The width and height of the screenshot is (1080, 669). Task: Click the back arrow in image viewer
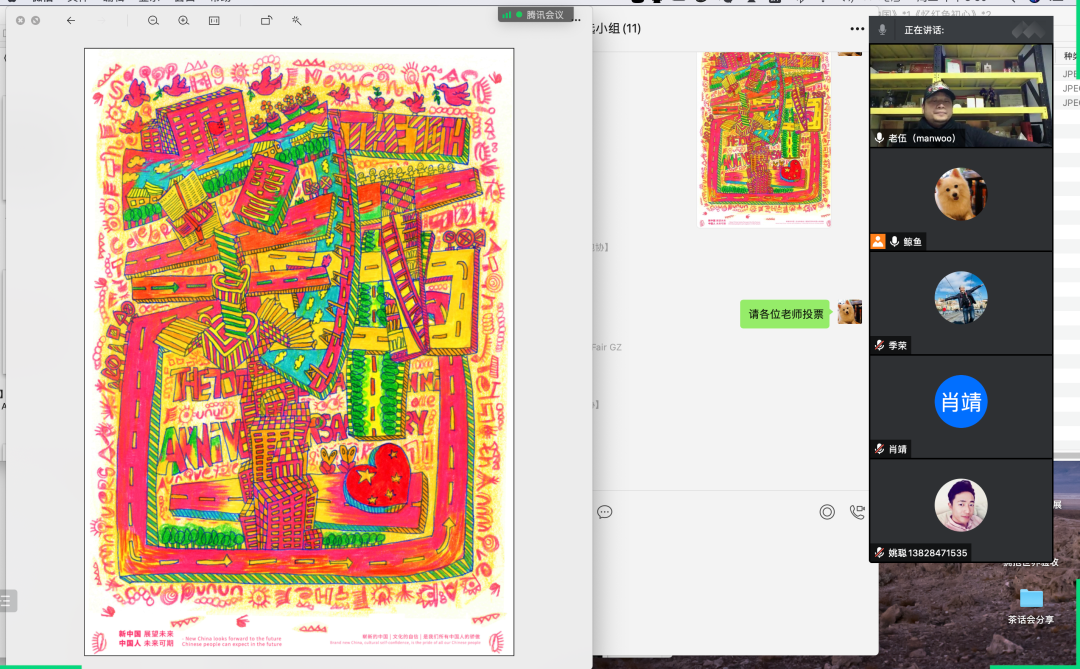[70, 20]
